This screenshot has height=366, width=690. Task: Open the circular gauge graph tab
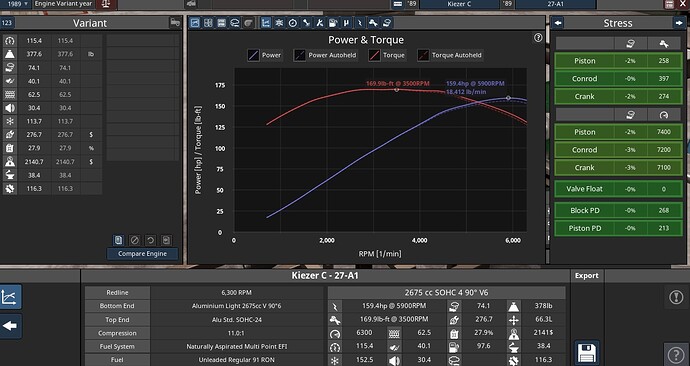pyautogui.click(x=293, y=23)
